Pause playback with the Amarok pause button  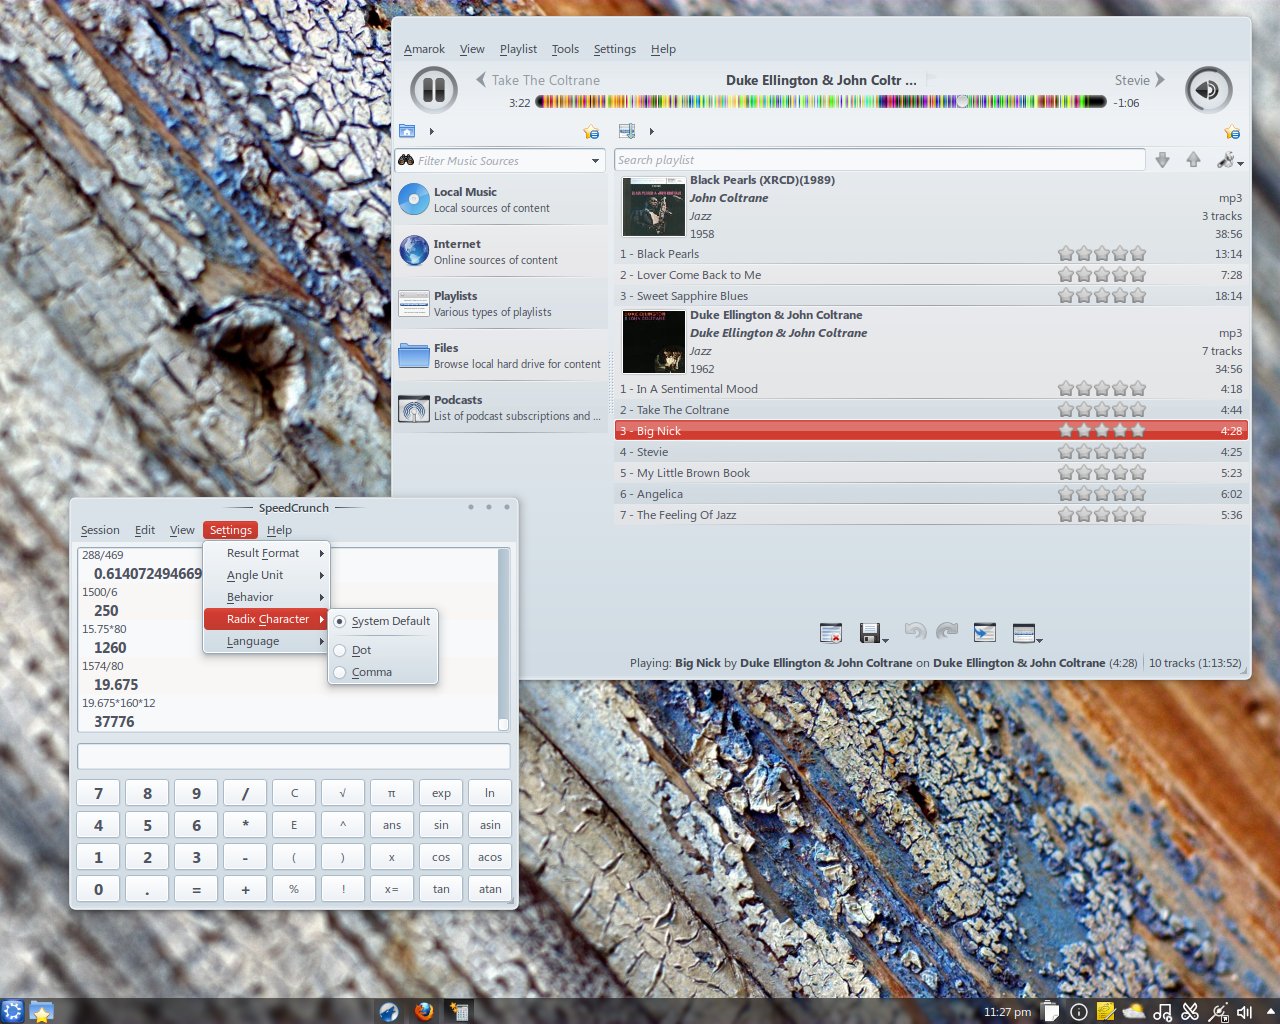coord(434,90)
